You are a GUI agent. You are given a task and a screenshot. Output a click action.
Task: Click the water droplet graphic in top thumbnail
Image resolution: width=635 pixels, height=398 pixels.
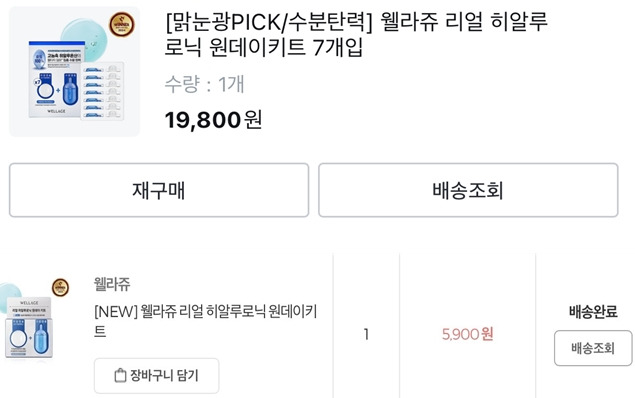84,34
